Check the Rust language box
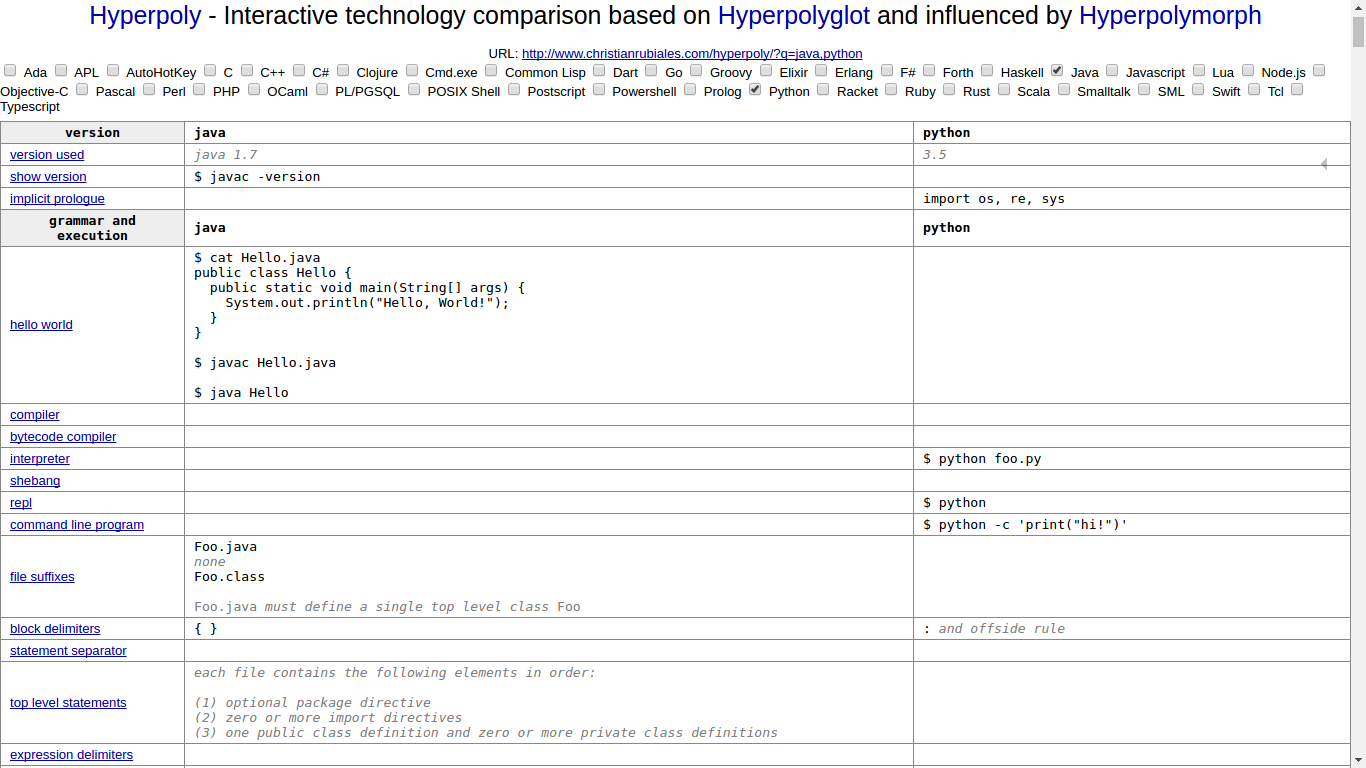This screenshot has width=1366, height=768. pos(950,89)
